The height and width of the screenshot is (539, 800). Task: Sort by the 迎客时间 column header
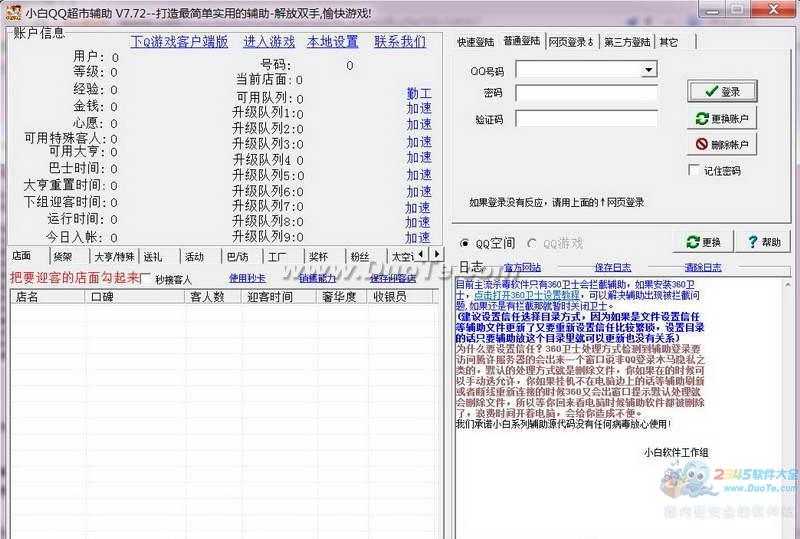279,297
